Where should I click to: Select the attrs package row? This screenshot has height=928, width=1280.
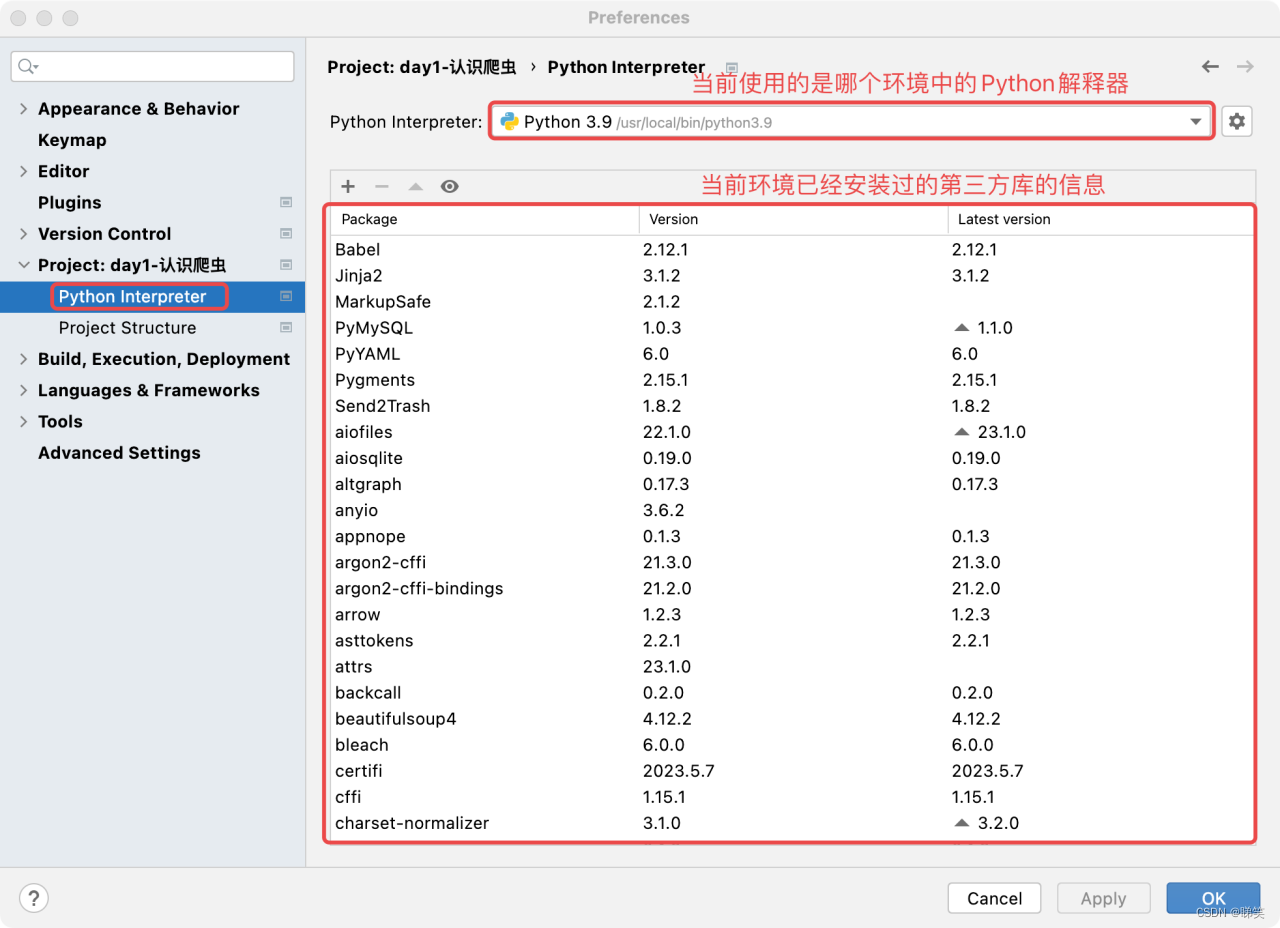click(x=792, y=666)
